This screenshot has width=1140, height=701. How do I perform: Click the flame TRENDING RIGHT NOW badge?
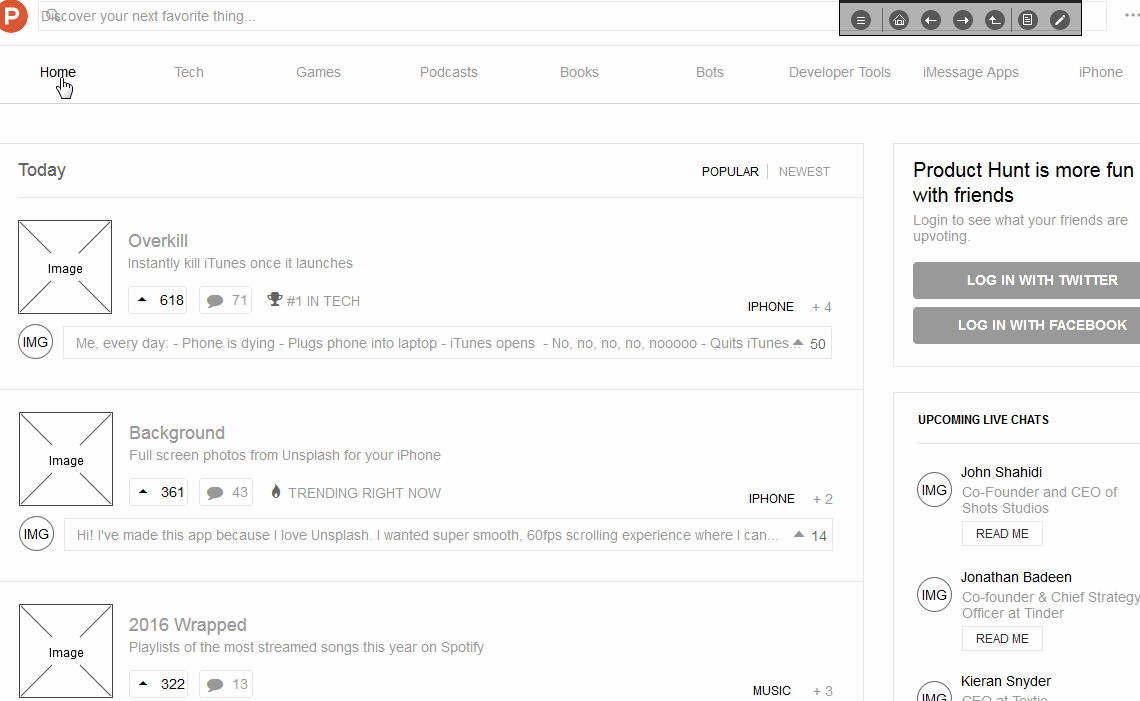(x=356, y=492)
